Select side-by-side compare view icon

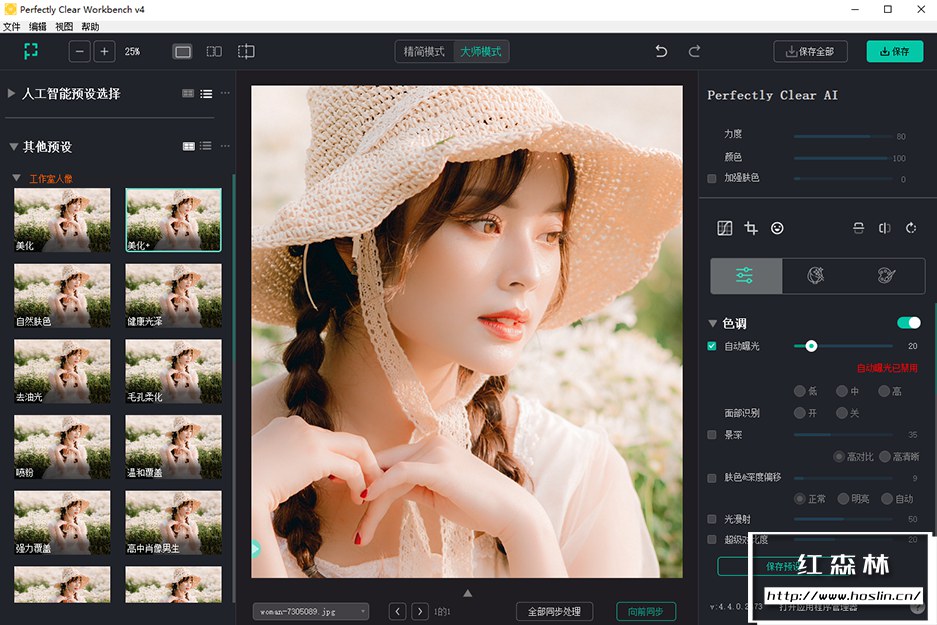(x=214, y=51)
